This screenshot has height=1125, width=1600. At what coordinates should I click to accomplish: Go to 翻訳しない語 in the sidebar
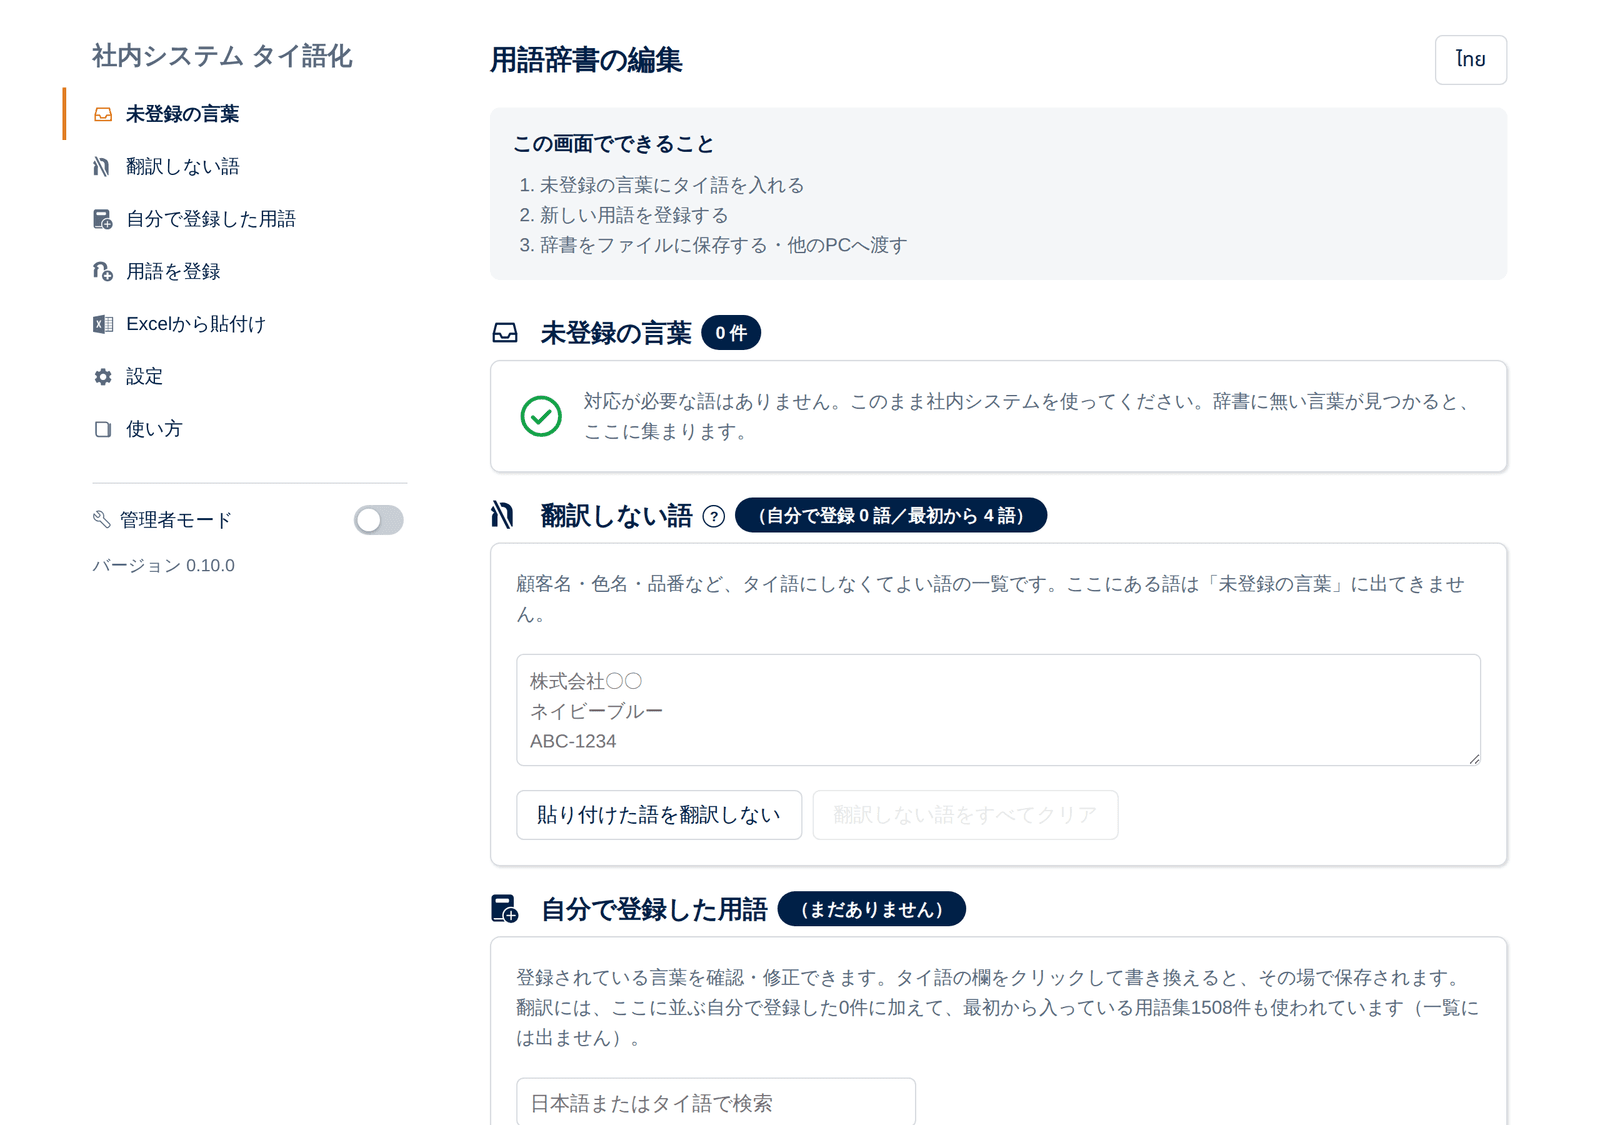[236, 167]
